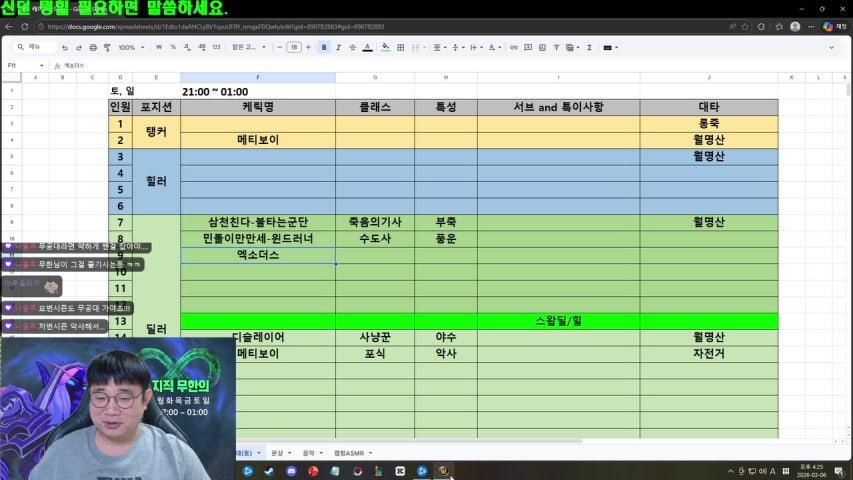The height and width of the screenshot is (480, 853).
Task: Click the insert chart icon
Action: point(542,47)
